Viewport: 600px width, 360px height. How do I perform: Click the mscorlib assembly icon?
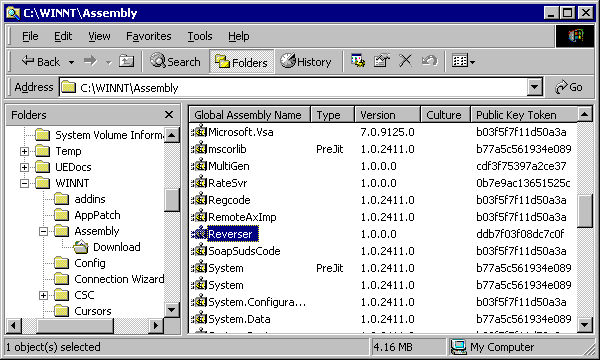tap(199, 149)
